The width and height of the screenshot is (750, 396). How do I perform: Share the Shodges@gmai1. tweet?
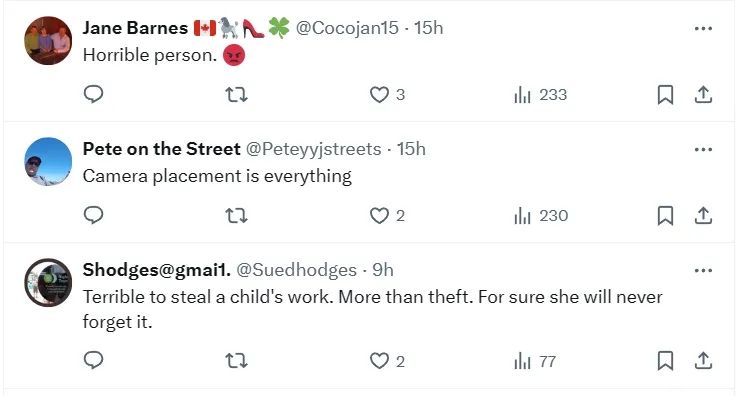pos(703,361)
